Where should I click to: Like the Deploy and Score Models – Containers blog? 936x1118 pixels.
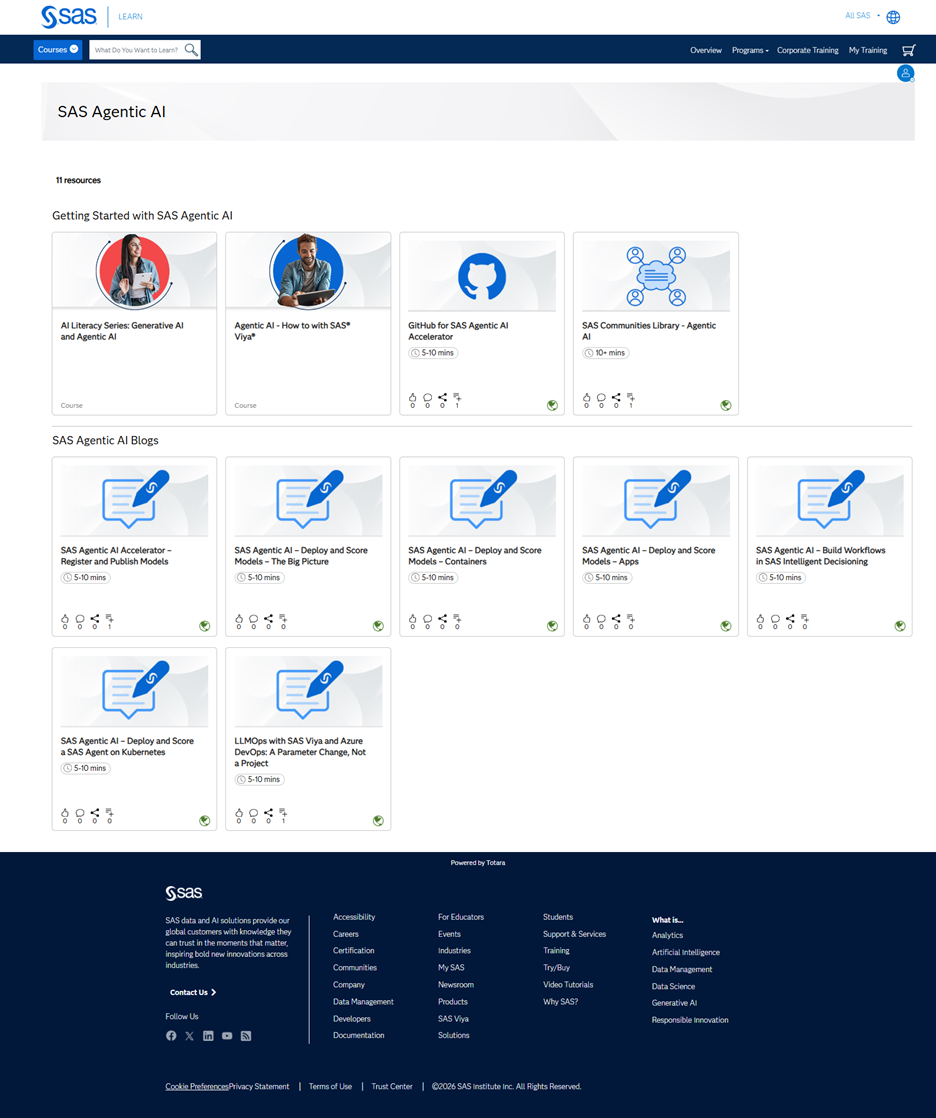click(x=413, y=619)
